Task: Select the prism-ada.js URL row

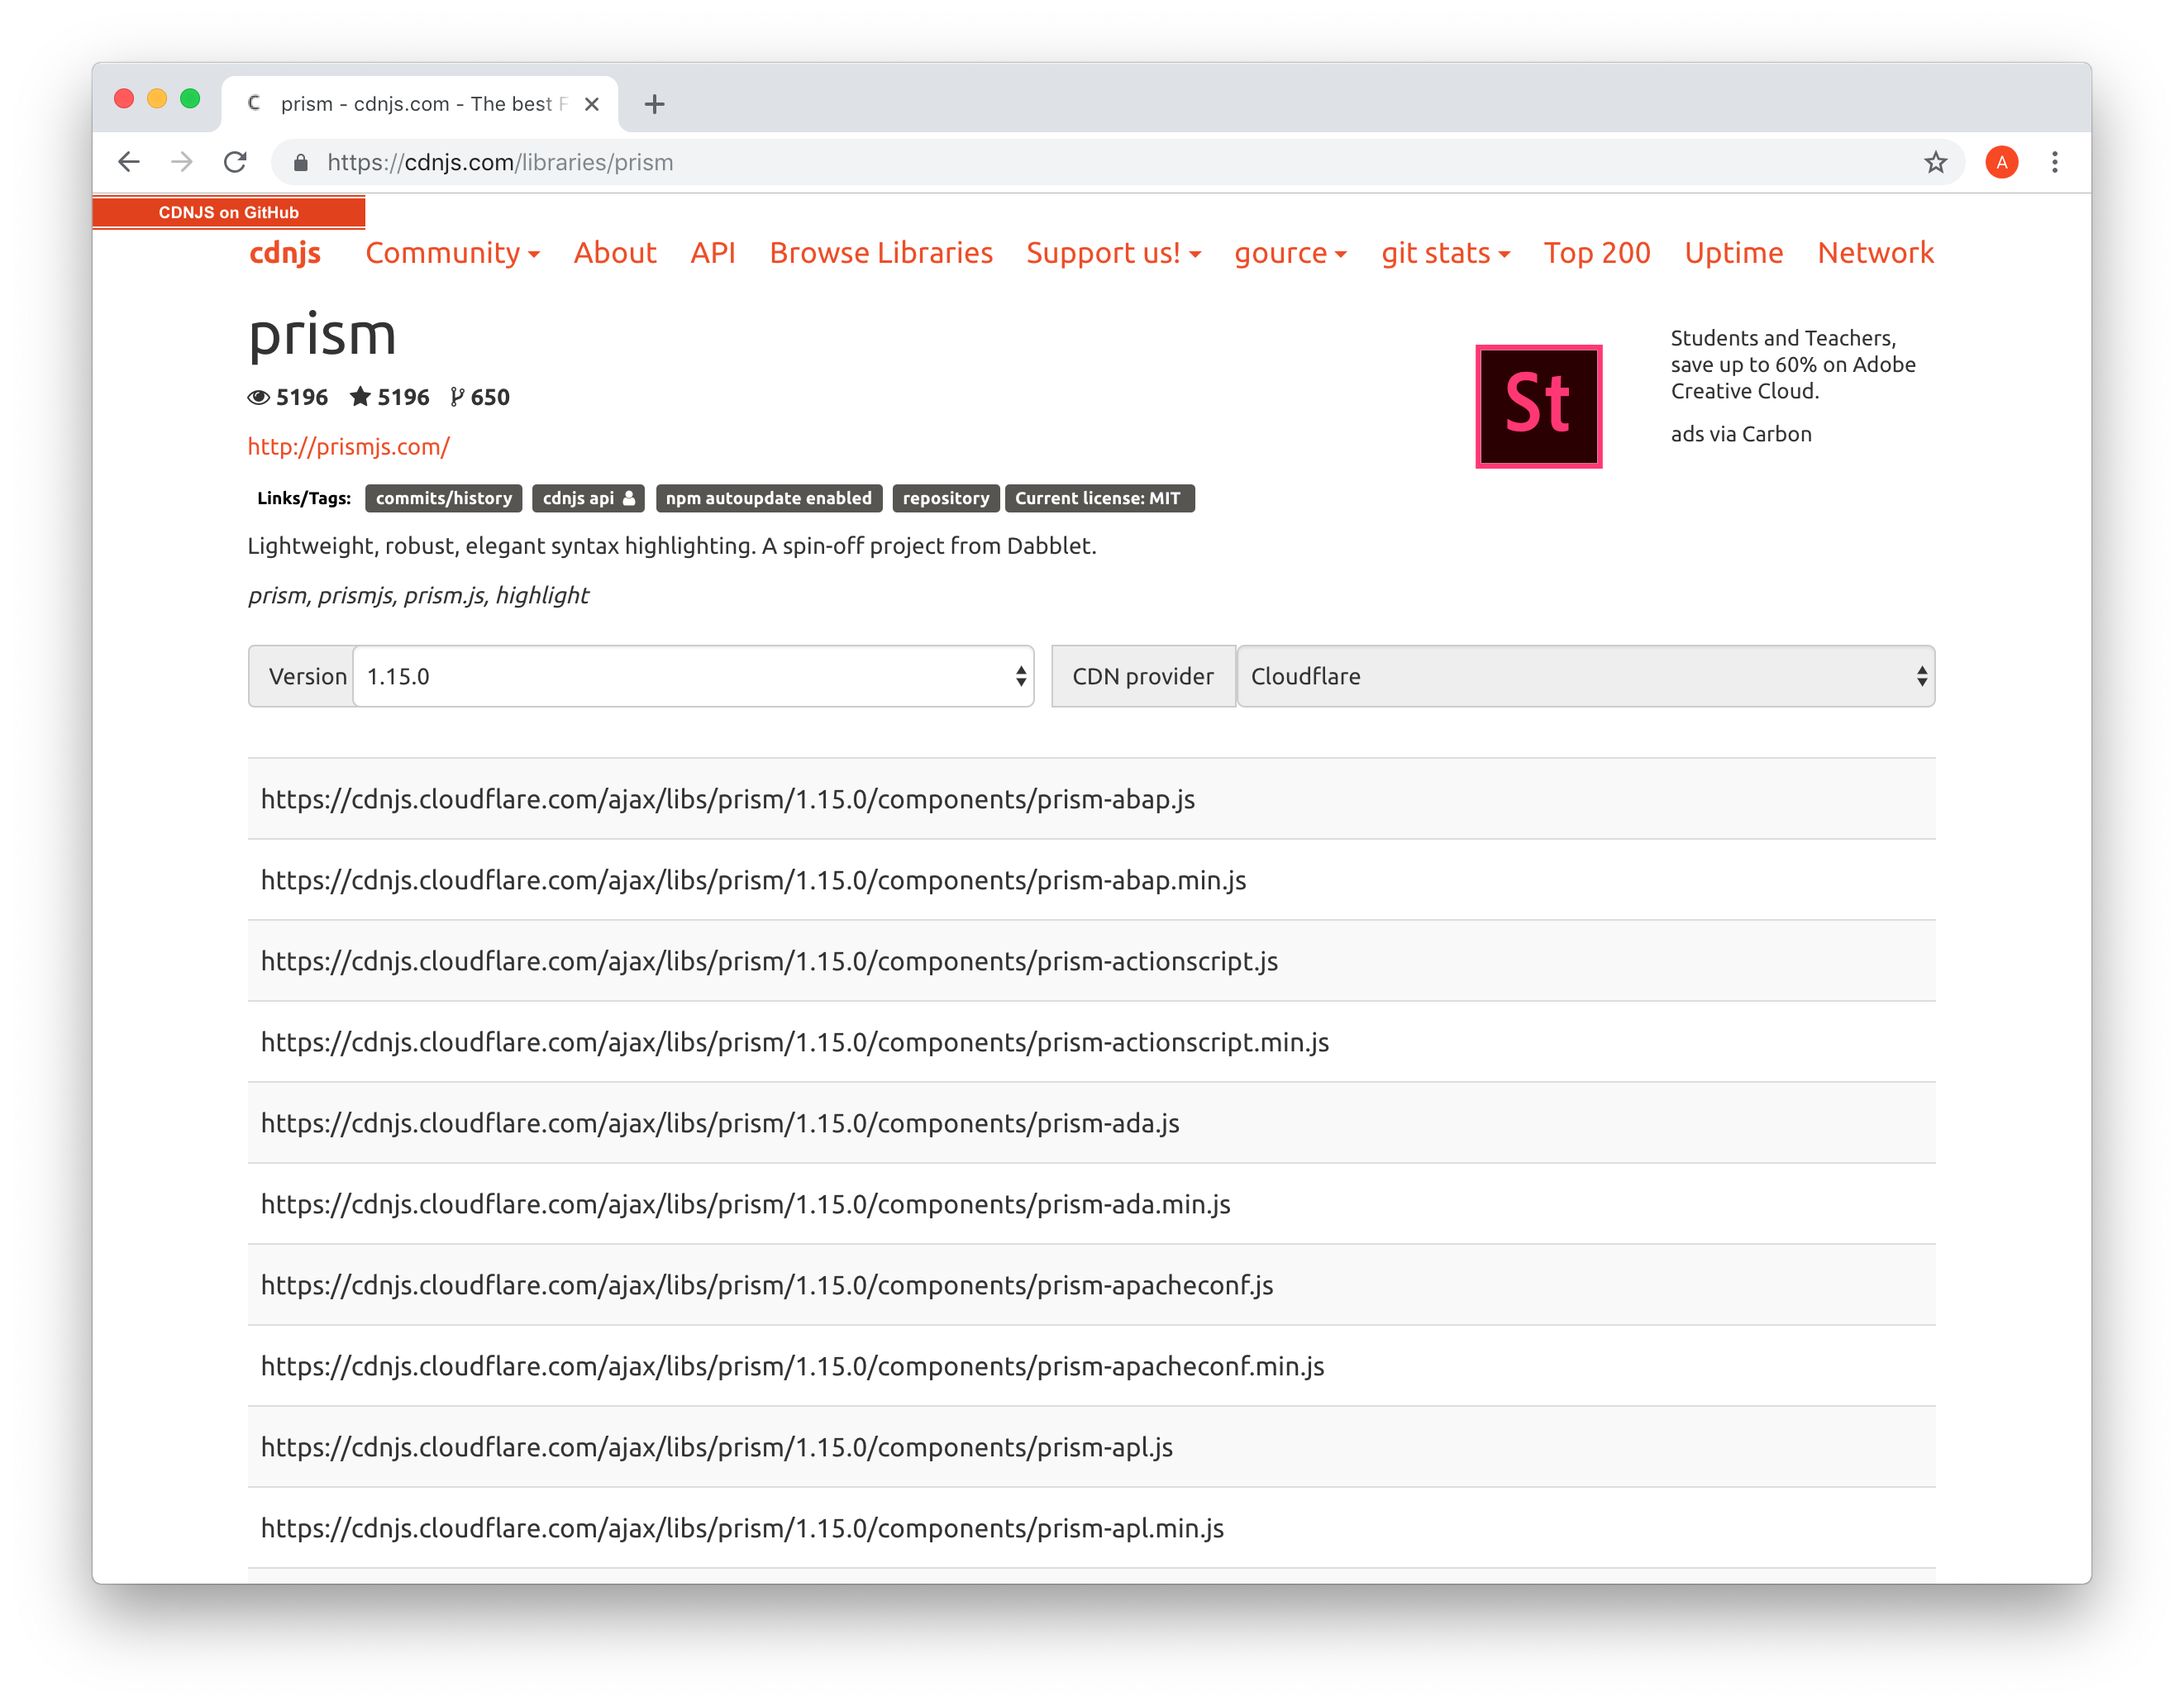Action: [x=1091, y=1123]
